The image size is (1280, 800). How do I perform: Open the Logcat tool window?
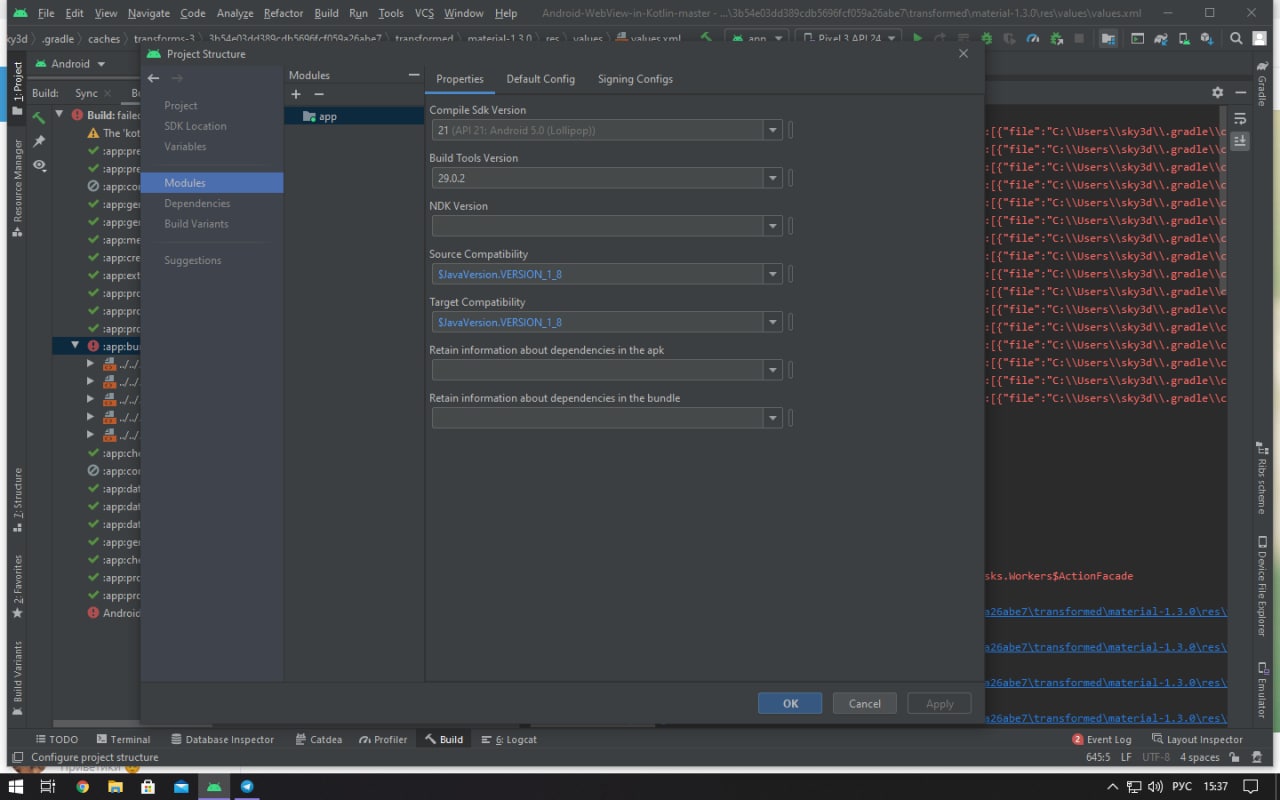[x=509, y=739]
